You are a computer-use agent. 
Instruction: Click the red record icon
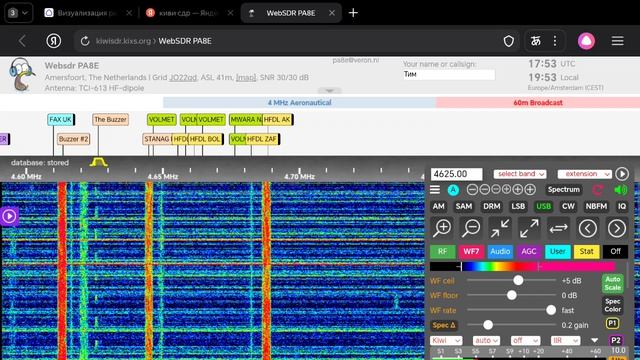[x=598, y=190]
